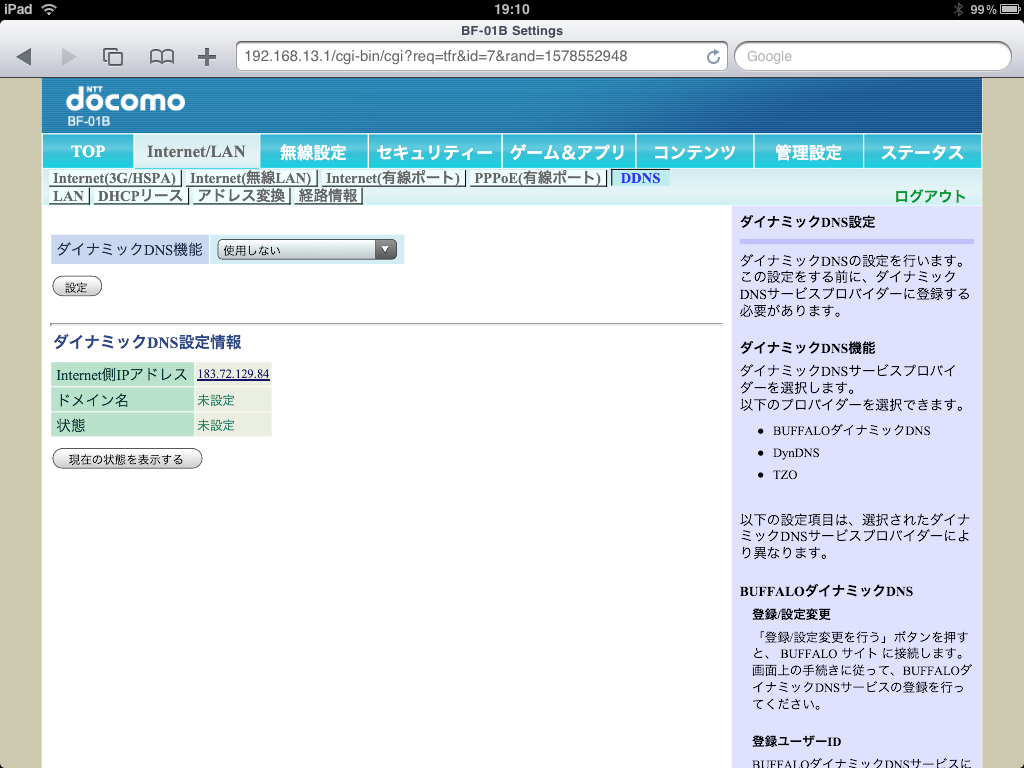Screen dimensions: 1024x768
Task: Go to PPPoE(有線ポート) sub-tab
Action: coord(538,178)
